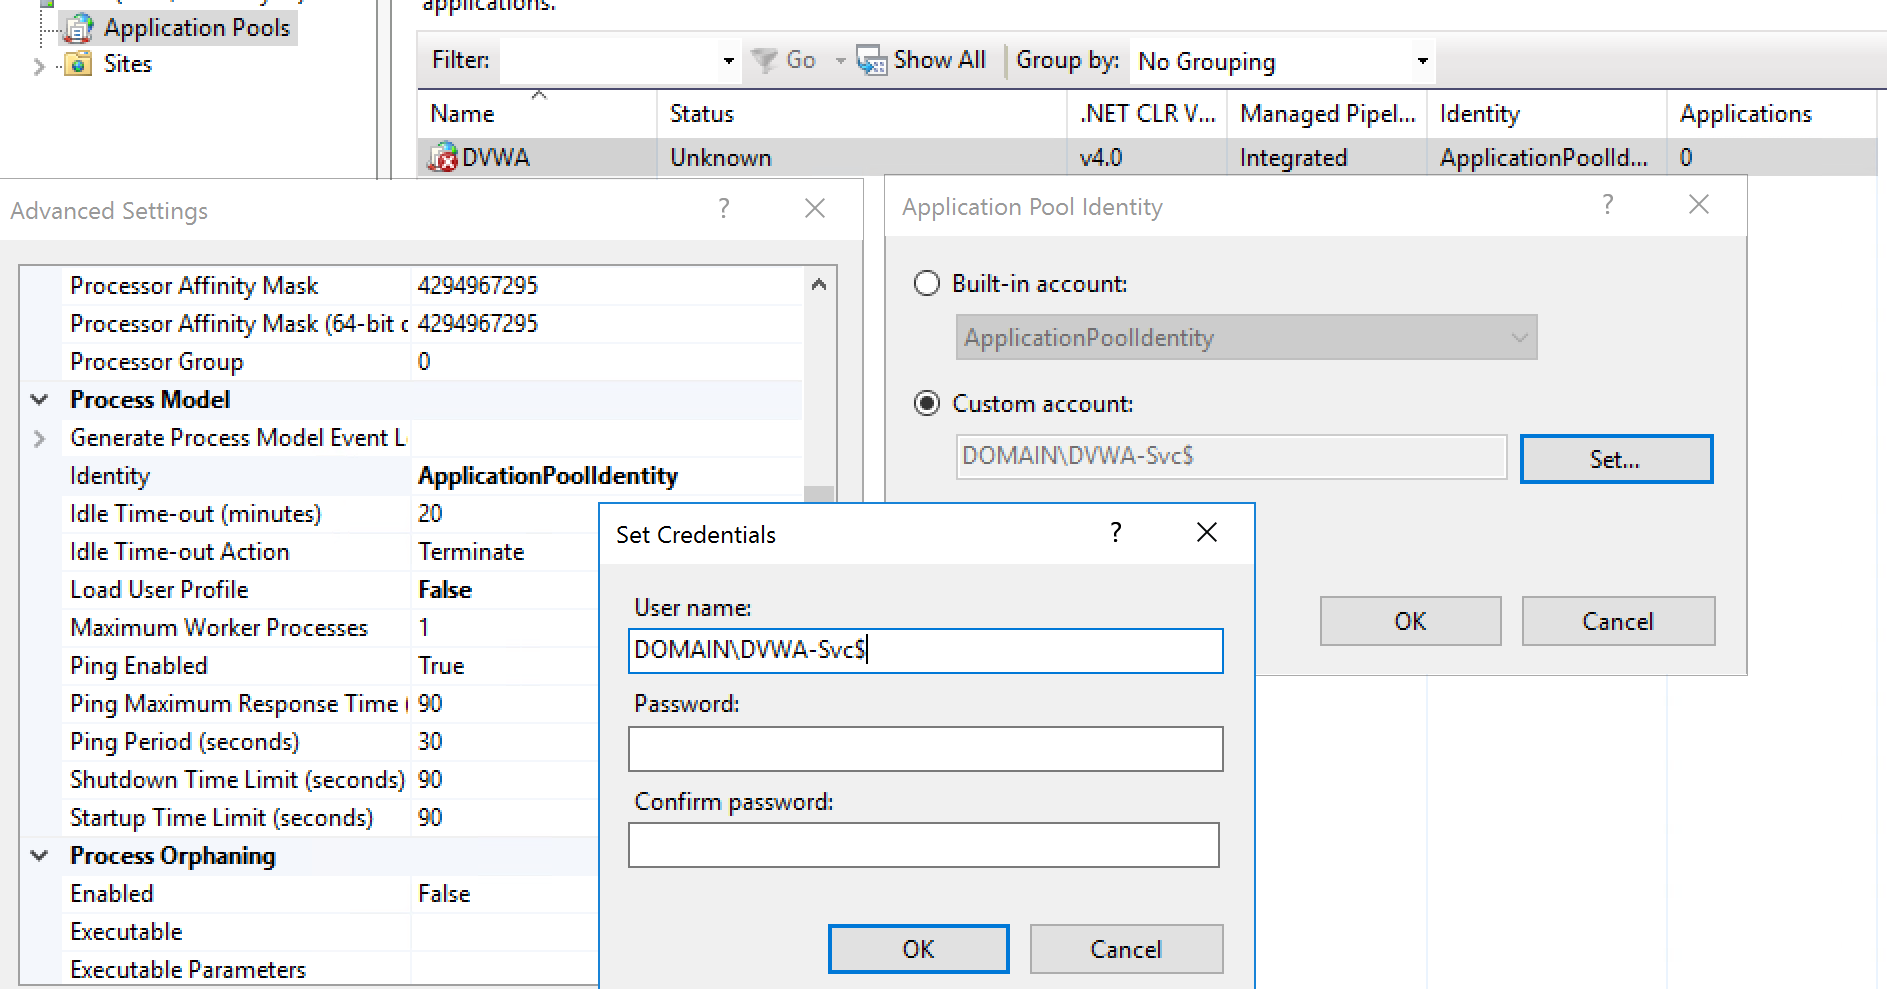Collapse the Process Orphaning section
Viewport: 1887px width, 989px height.
(x=39, y=856)
